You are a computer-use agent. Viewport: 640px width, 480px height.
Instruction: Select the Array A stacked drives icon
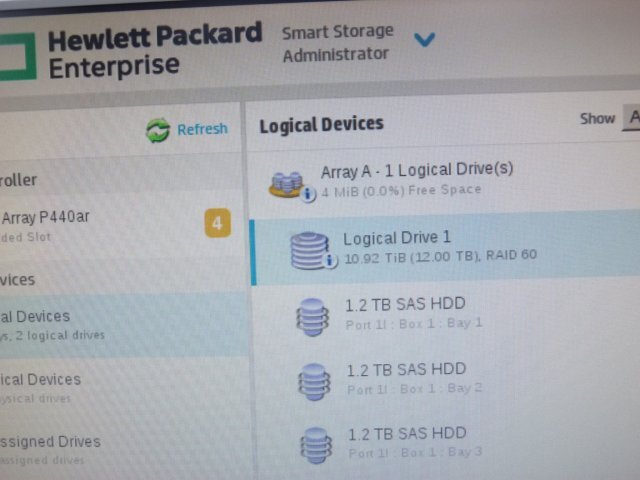[x=286, y=185]
